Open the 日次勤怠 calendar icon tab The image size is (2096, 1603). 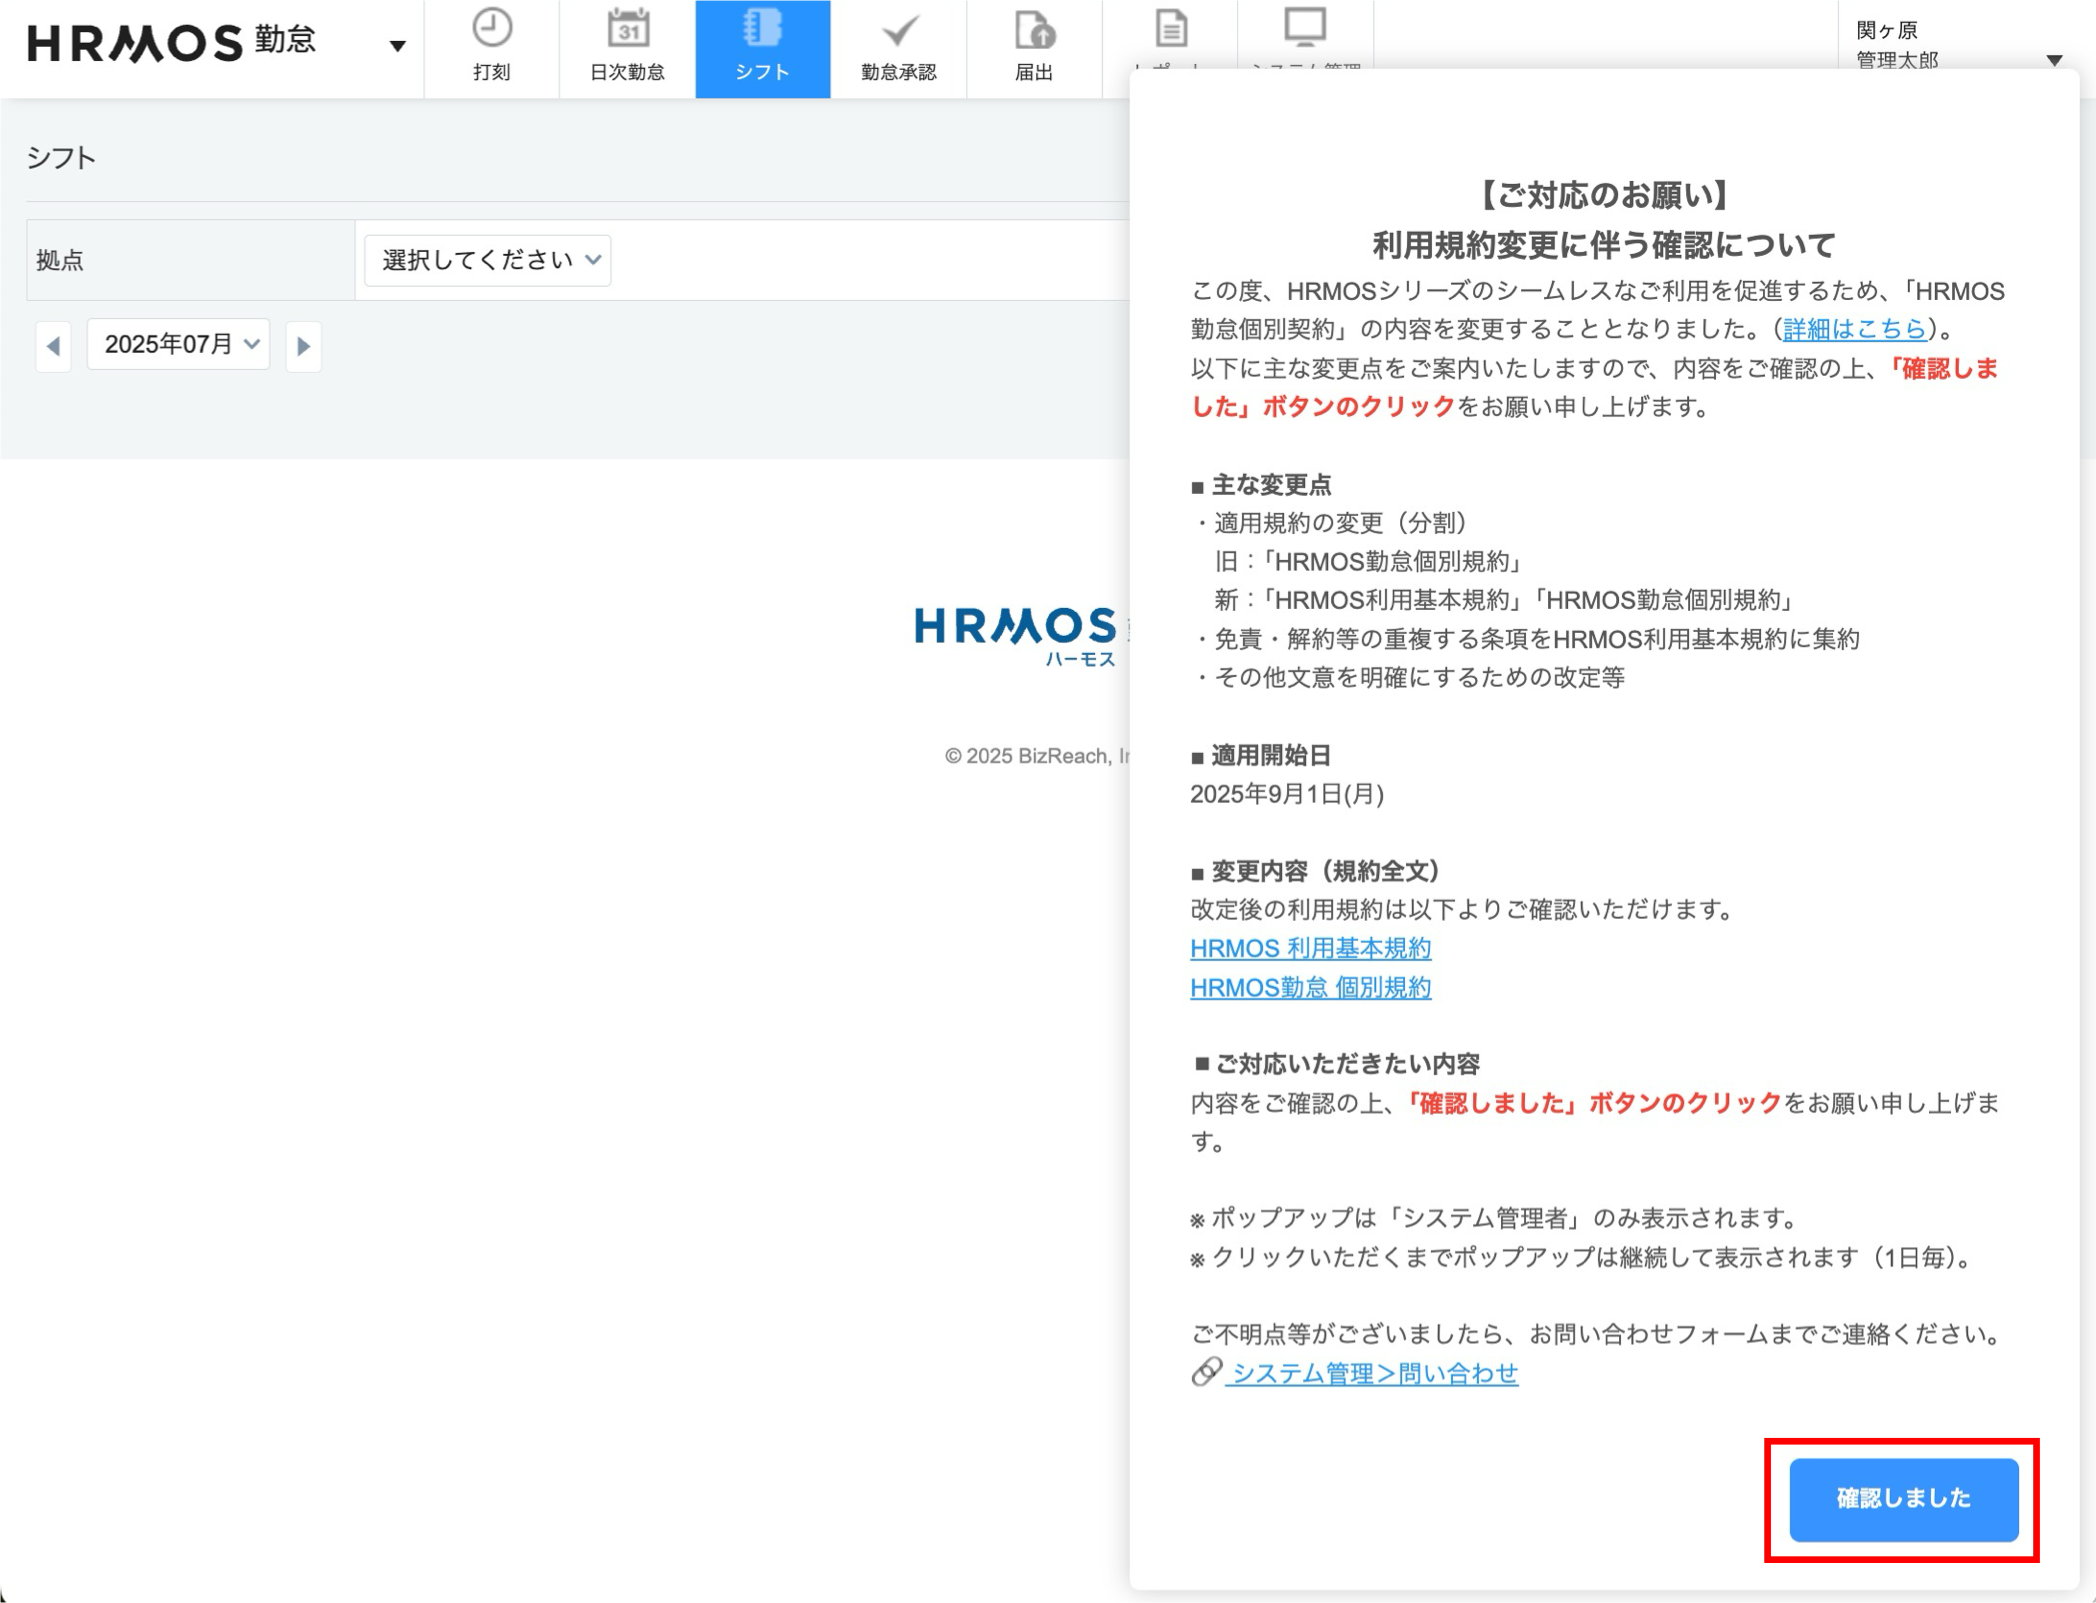pyautogui.click(x=627, y=49)
